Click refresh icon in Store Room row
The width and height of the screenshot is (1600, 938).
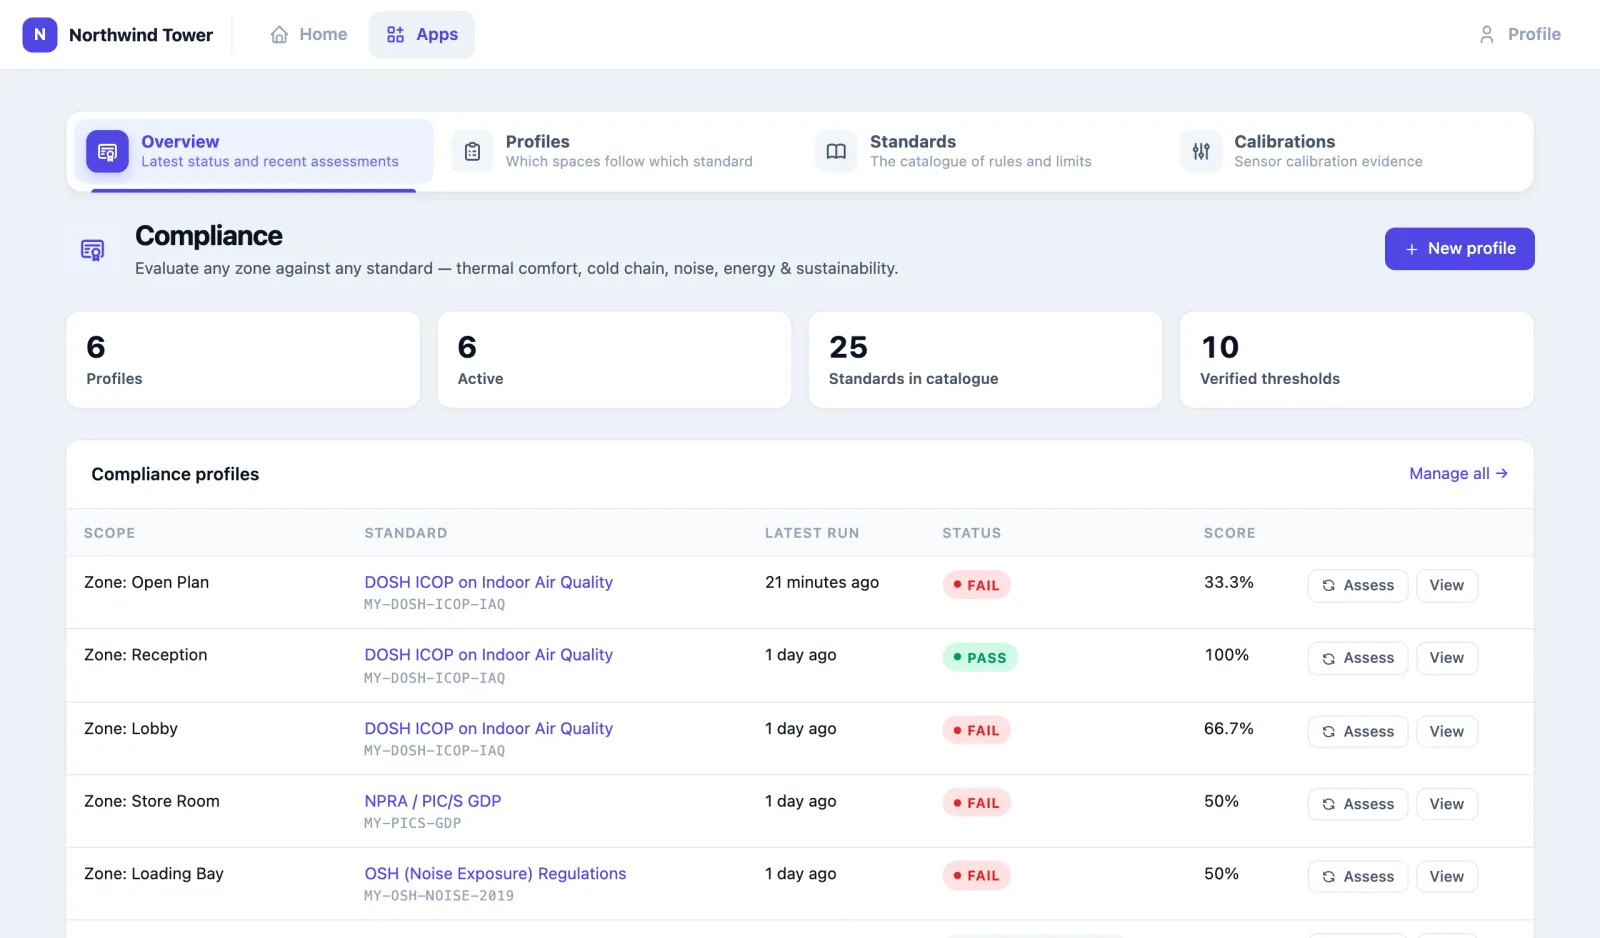pyautogui.click(x=1329, y=805)
